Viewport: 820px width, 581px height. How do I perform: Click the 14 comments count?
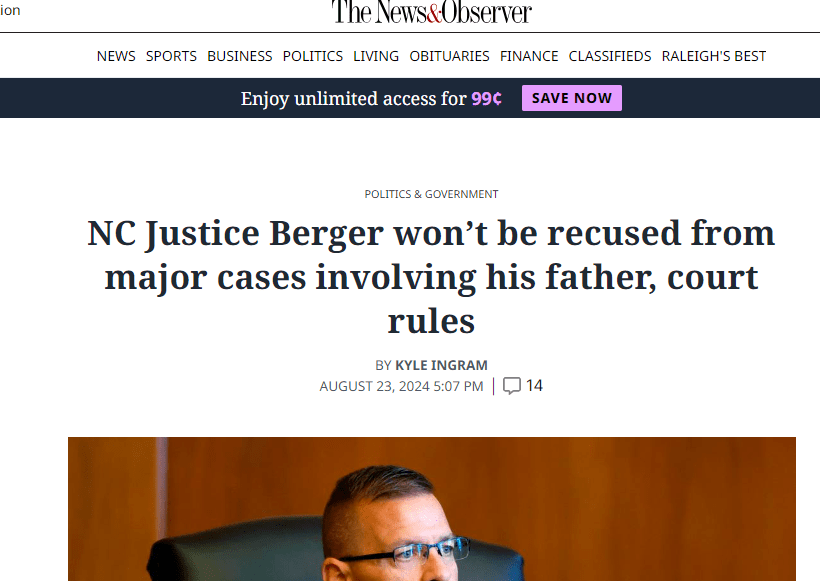click(534, 386)
